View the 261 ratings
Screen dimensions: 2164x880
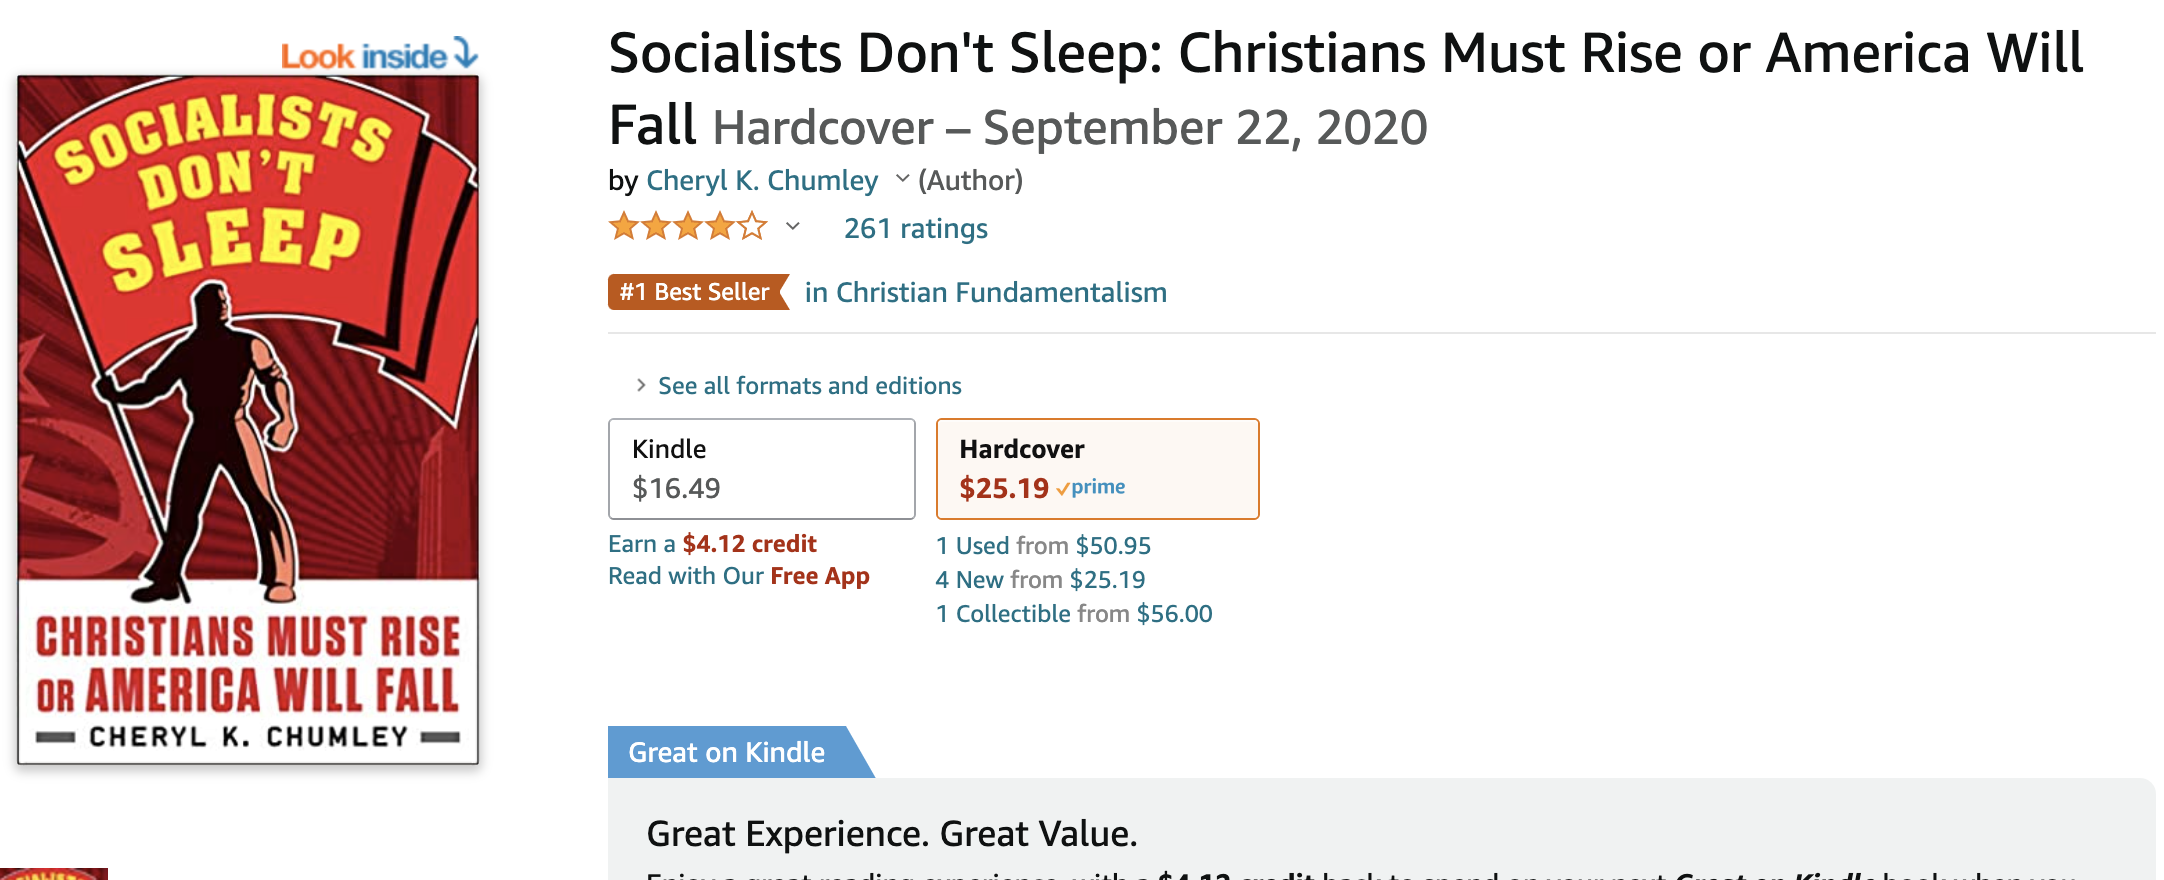[x=915, y=229]
